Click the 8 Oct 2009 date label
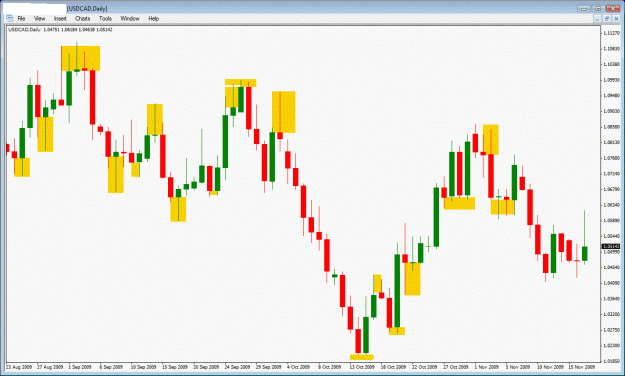 [330, 367]
